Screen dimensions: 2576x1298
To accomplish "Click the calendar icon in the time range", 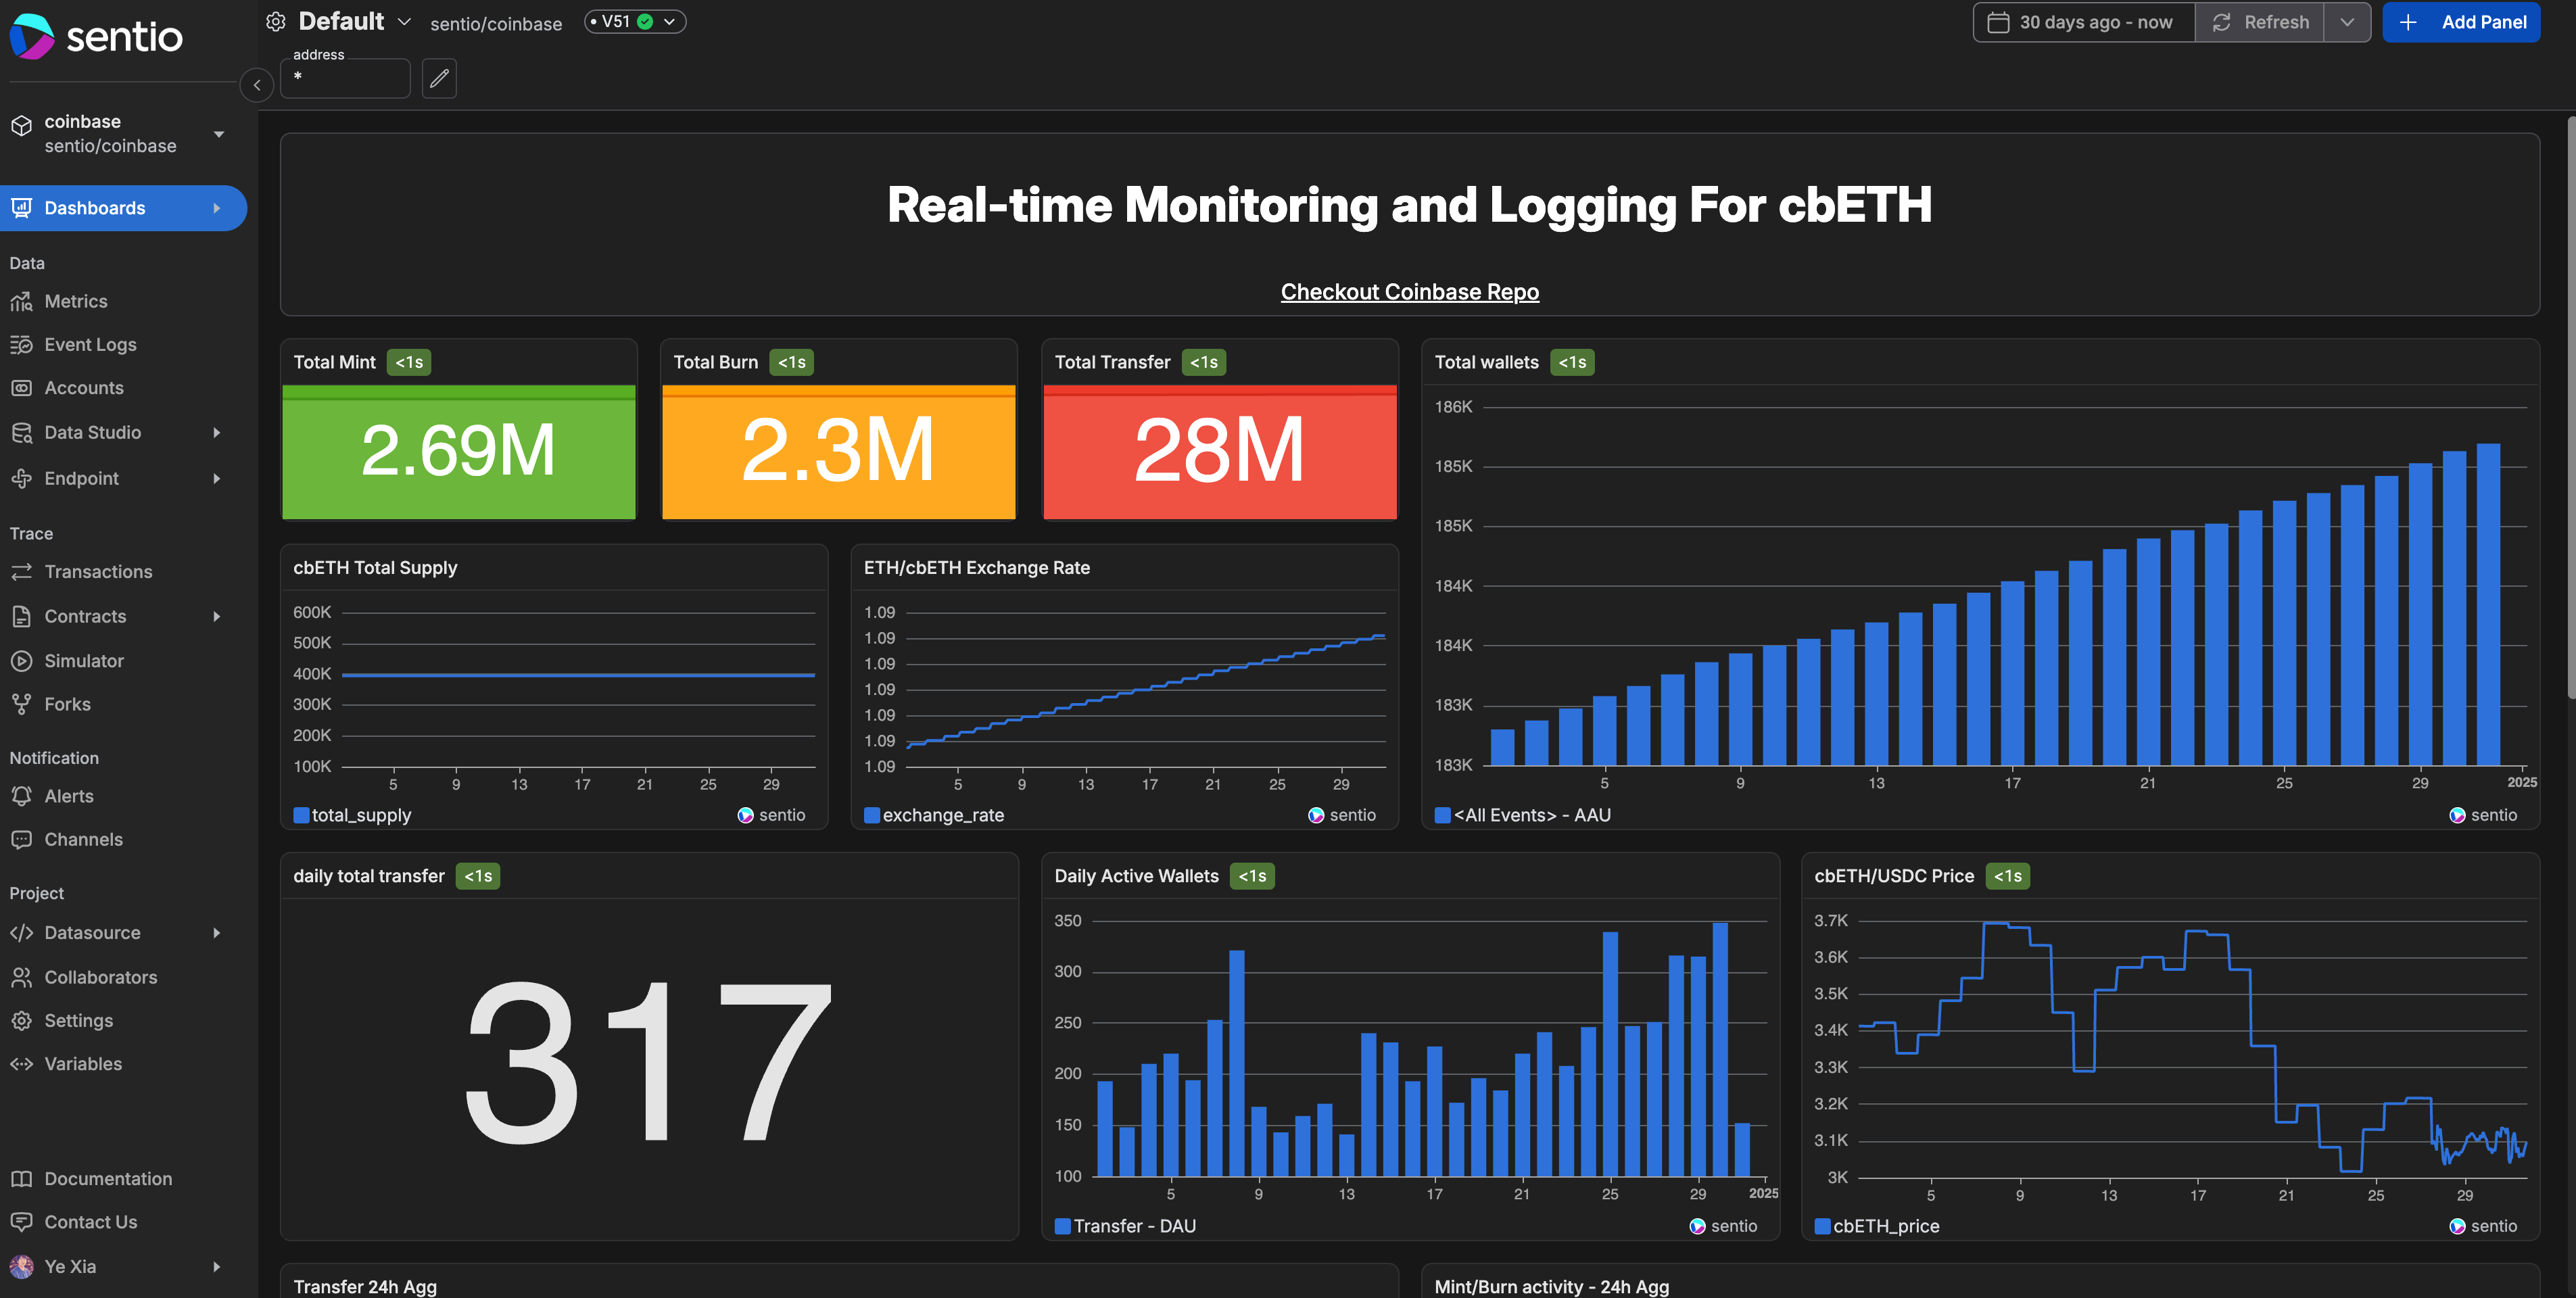I will [1998, 22].
